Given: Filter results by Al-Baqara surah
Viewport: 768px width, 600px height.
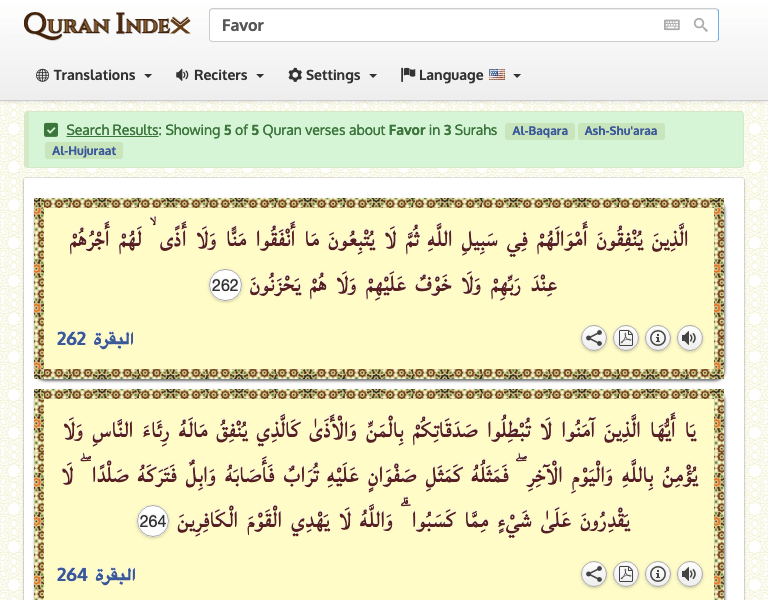Looking at the screenshot, I should tap(540, 131).
